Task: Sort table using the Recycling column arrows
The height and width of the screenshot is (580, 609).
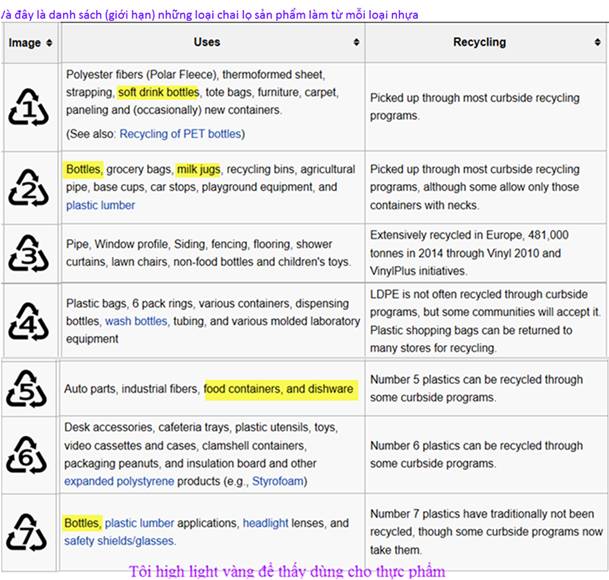Action: coord(599,43)
